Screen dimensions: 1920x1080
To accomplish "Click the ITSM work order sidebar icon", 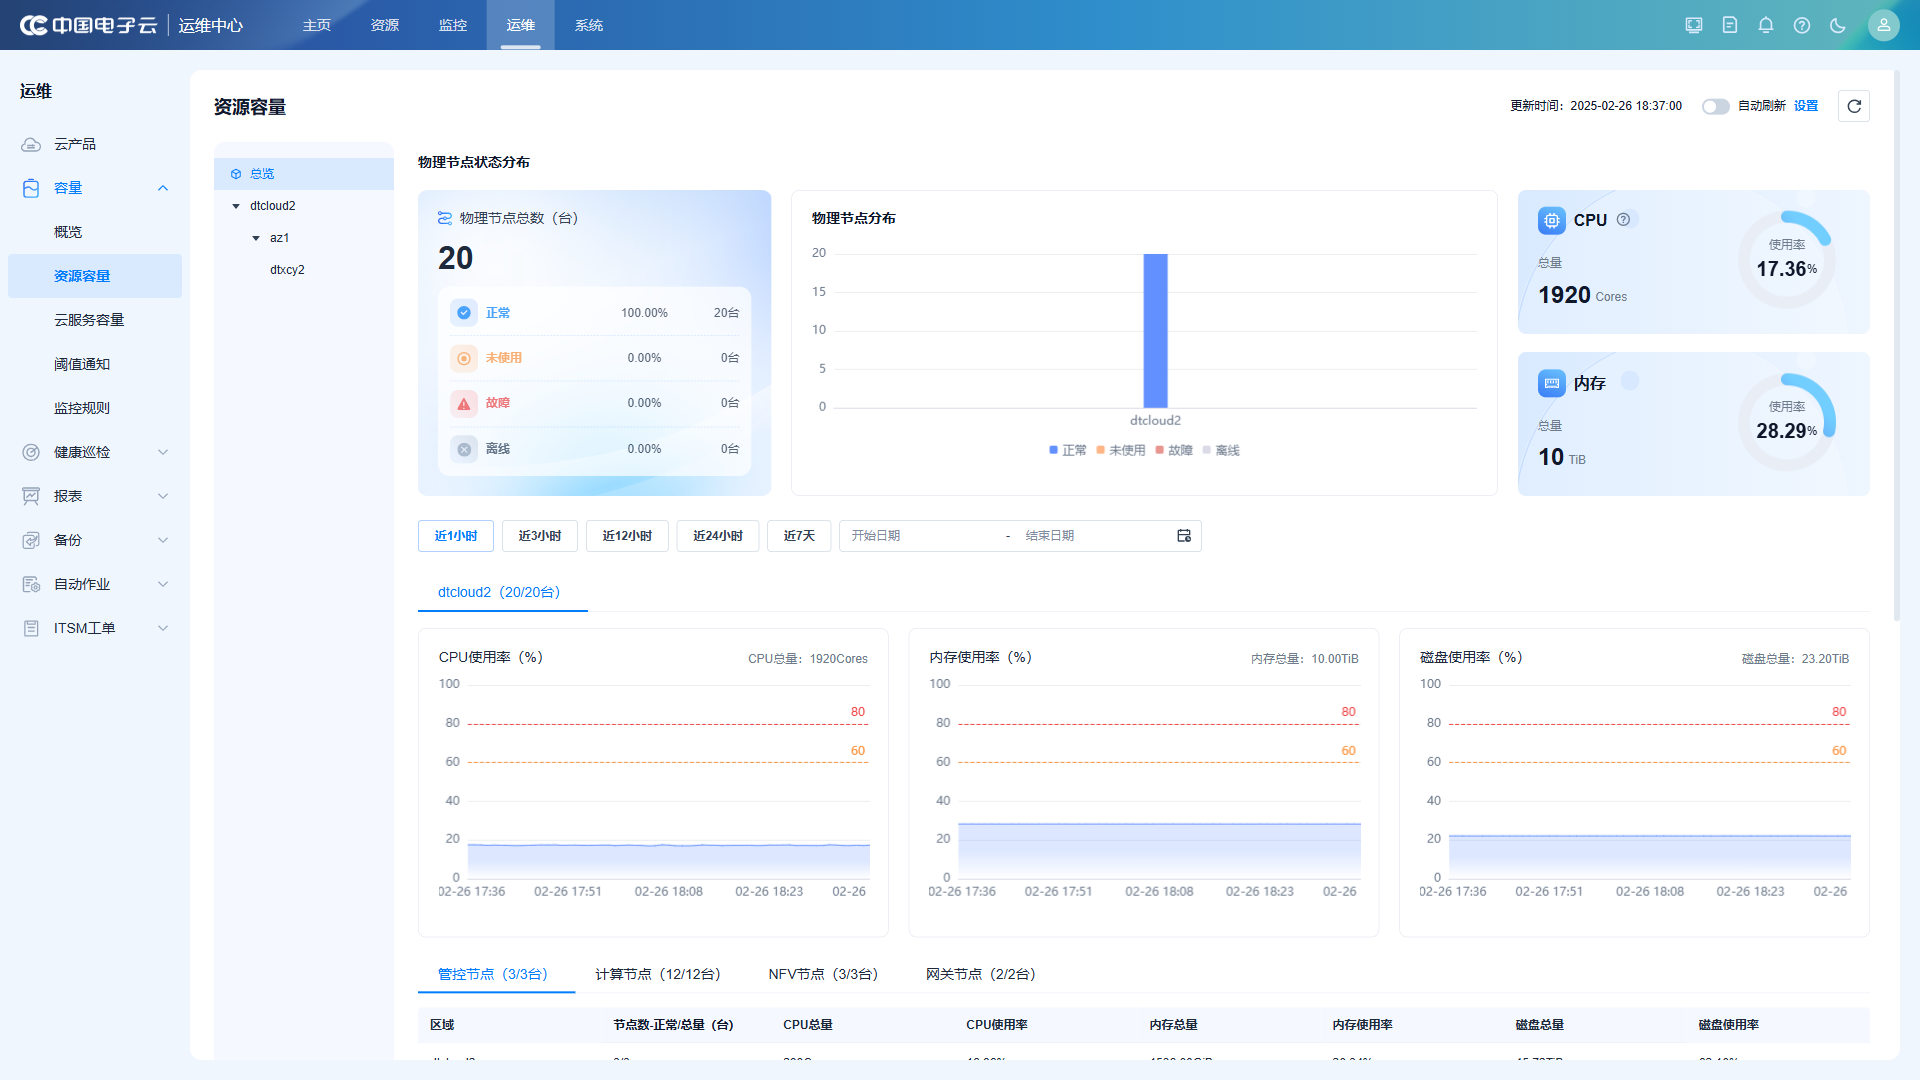I will [x=31, y=628].
